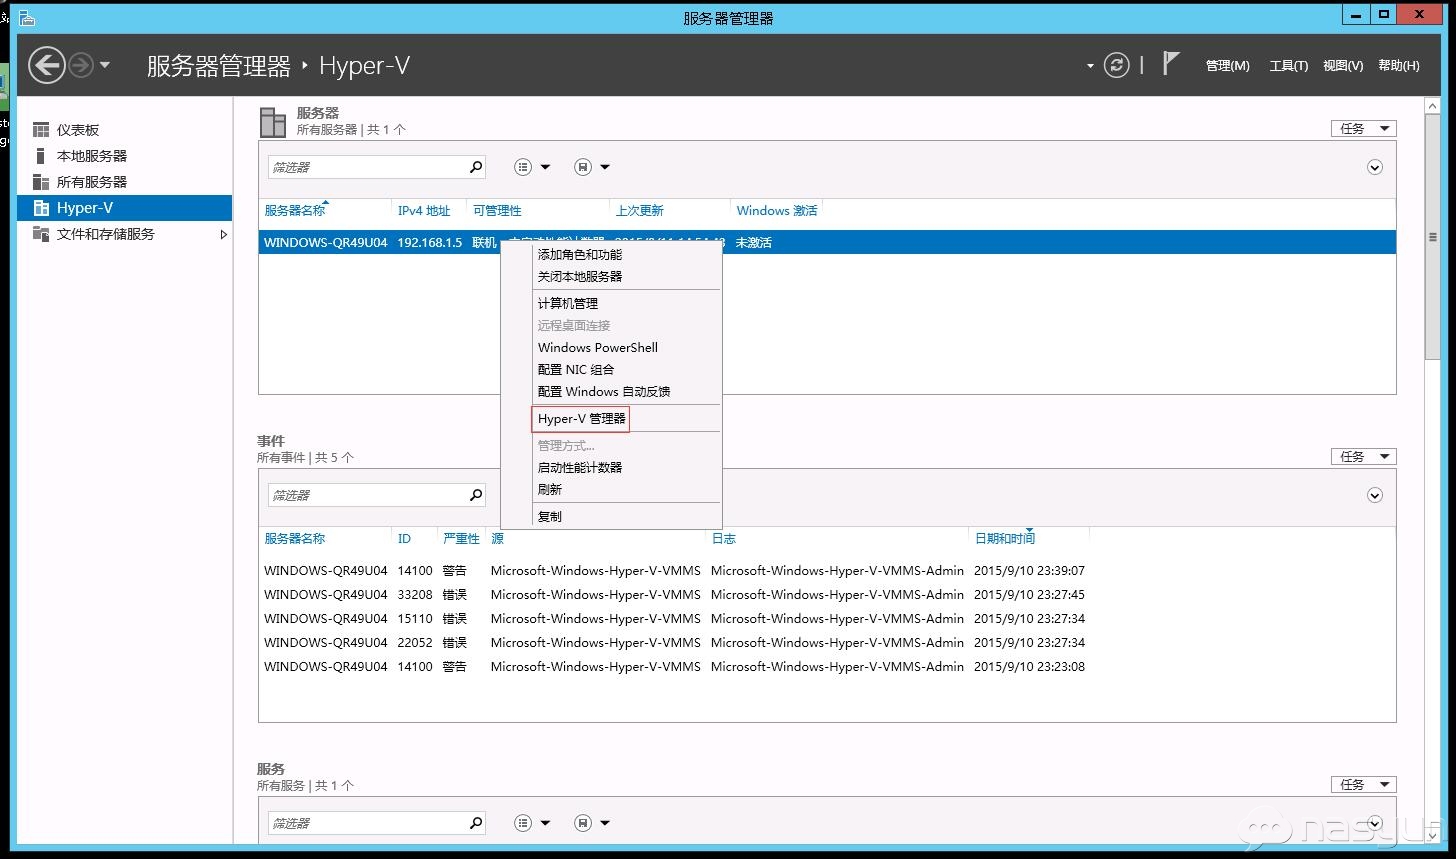The image size is (1456, 859).
Task: Click the search magnifier in 服务 filter
Action: (x=476, y=823)
